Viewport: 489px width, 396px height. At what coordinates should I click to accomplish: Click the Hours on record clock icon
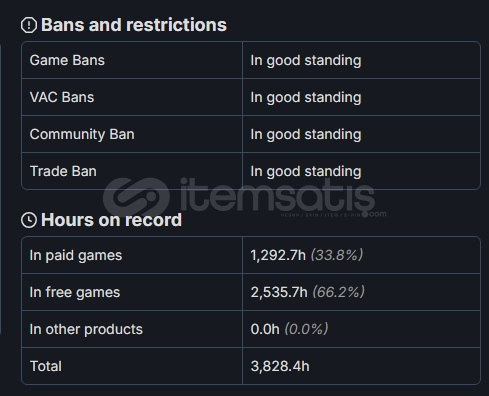click(x=29, y=220)
